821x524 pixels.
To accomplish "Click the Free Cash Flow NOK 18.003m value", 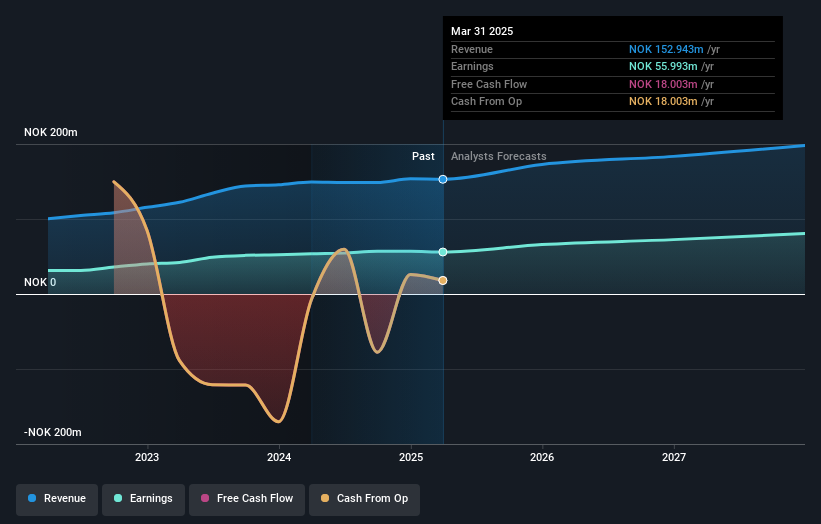I will [663, 84].
